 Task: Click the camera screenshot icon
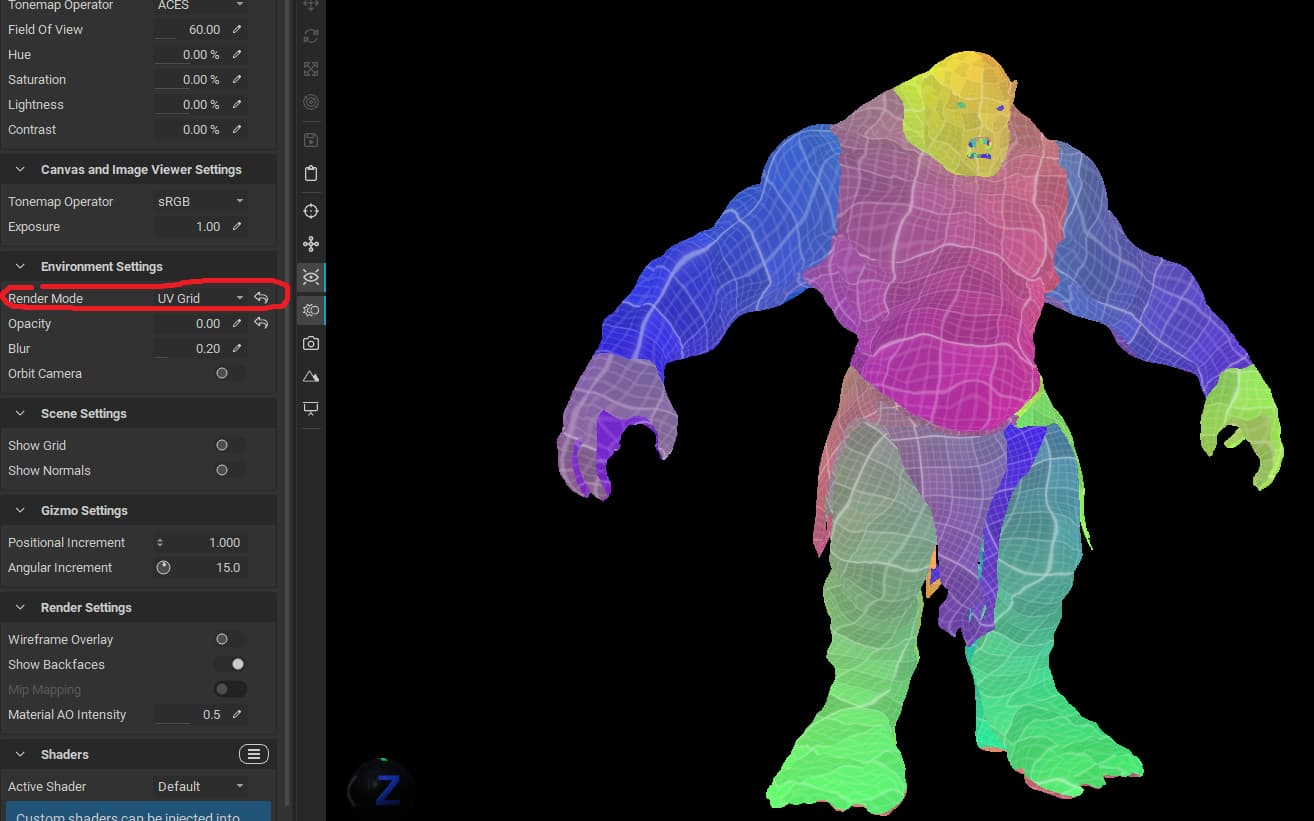[311, 343]
